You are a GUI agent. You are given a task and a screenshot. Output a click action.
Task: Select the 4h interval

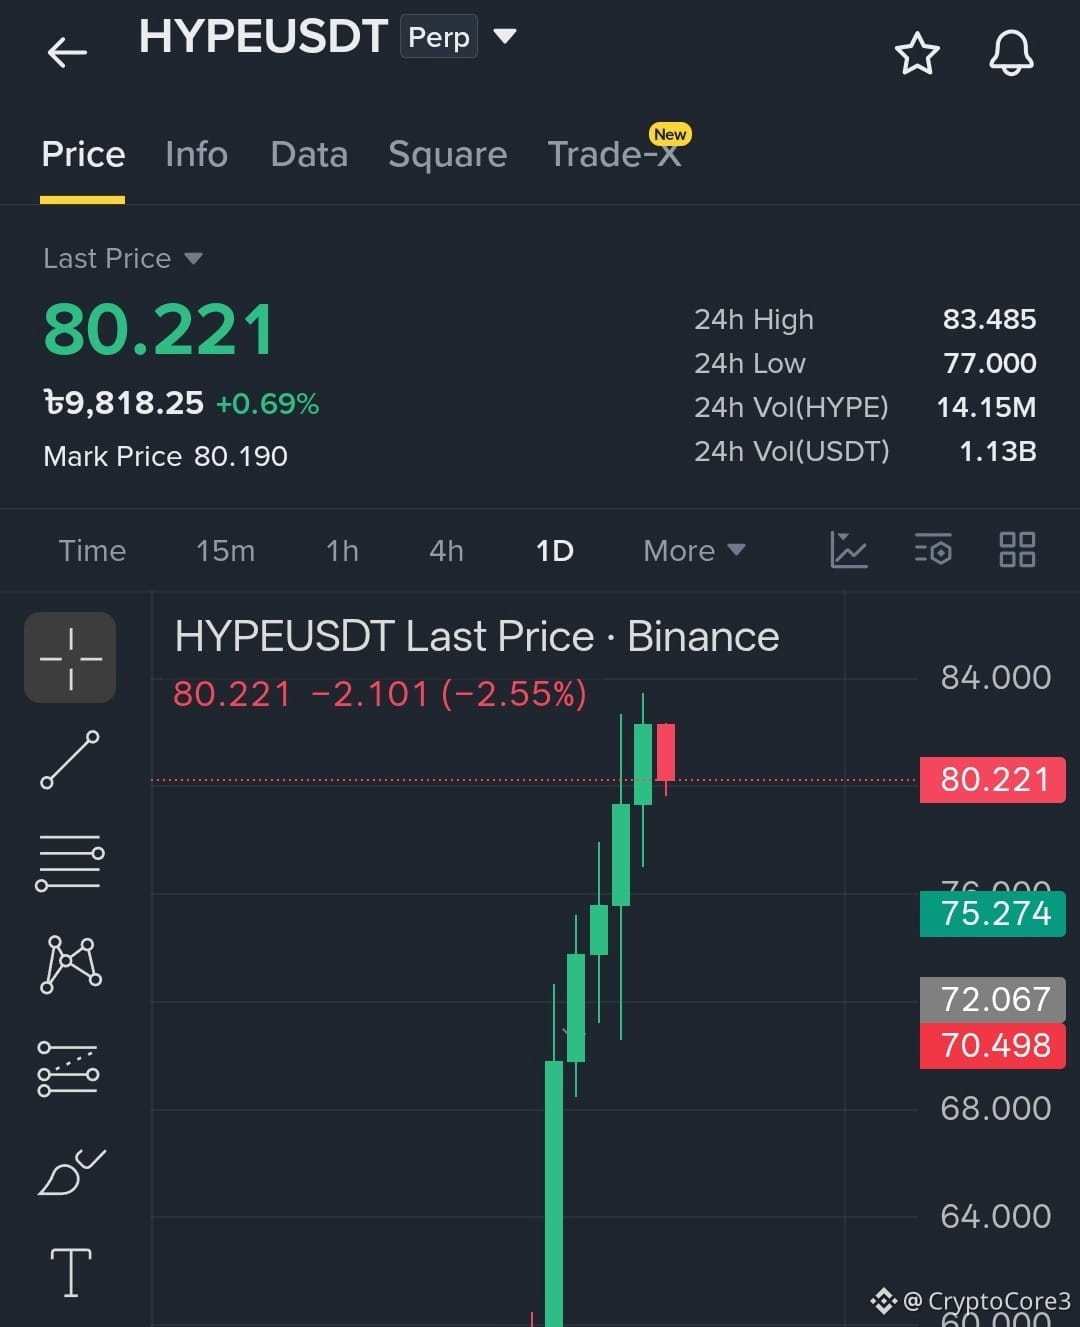446,551
